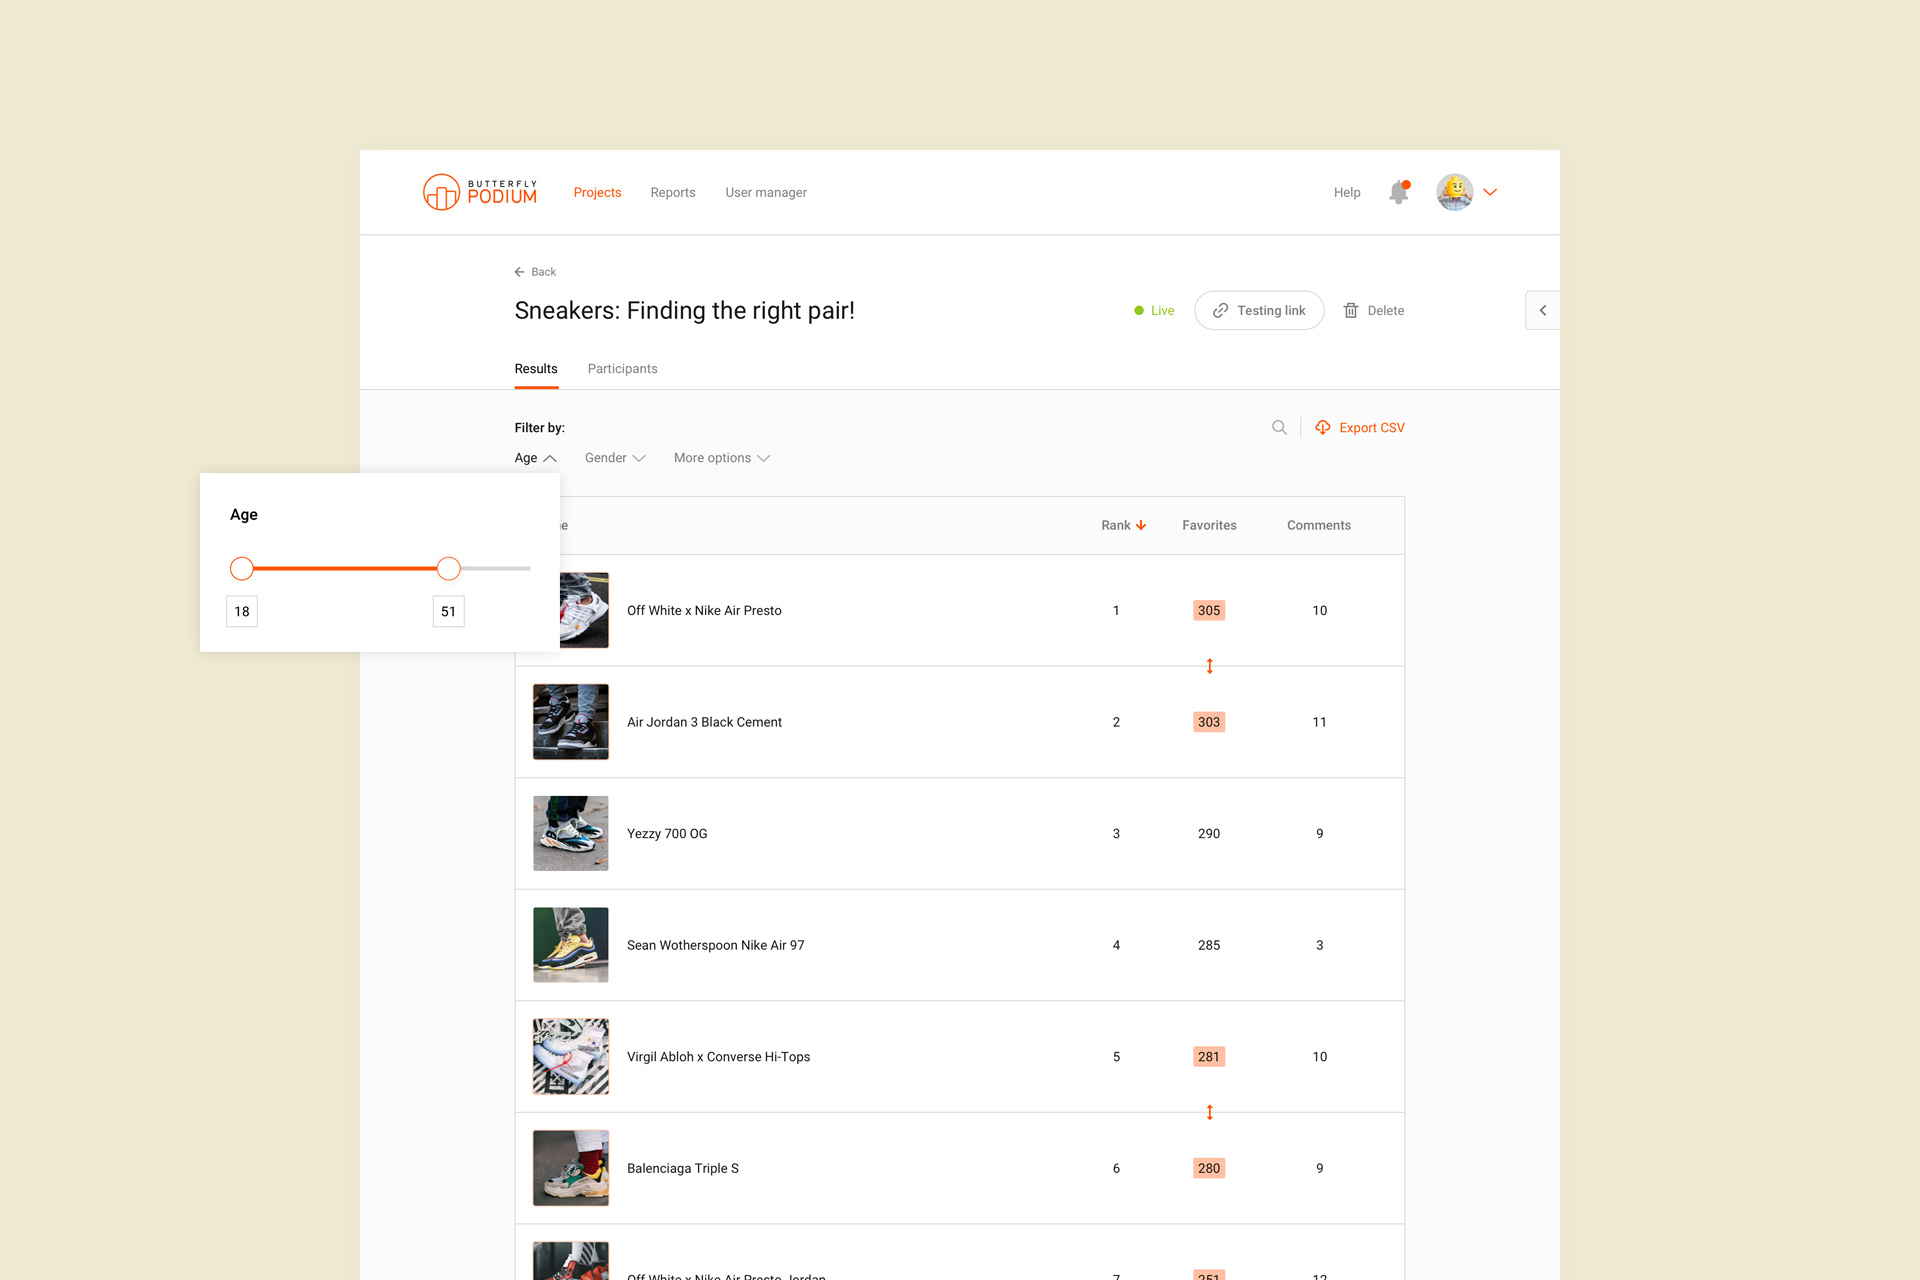Open the notifications bell

pos(1399,192)
